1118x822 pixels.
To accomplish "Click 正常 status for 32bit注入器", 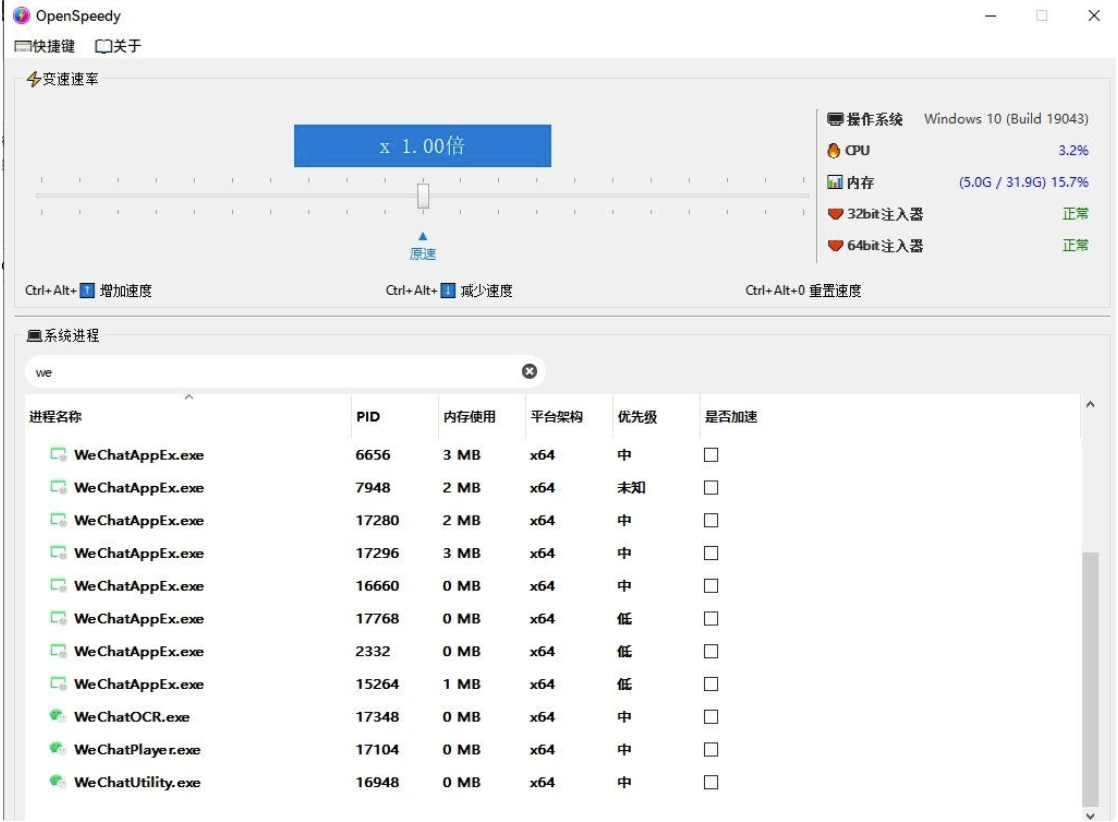I will [1075, 214].
